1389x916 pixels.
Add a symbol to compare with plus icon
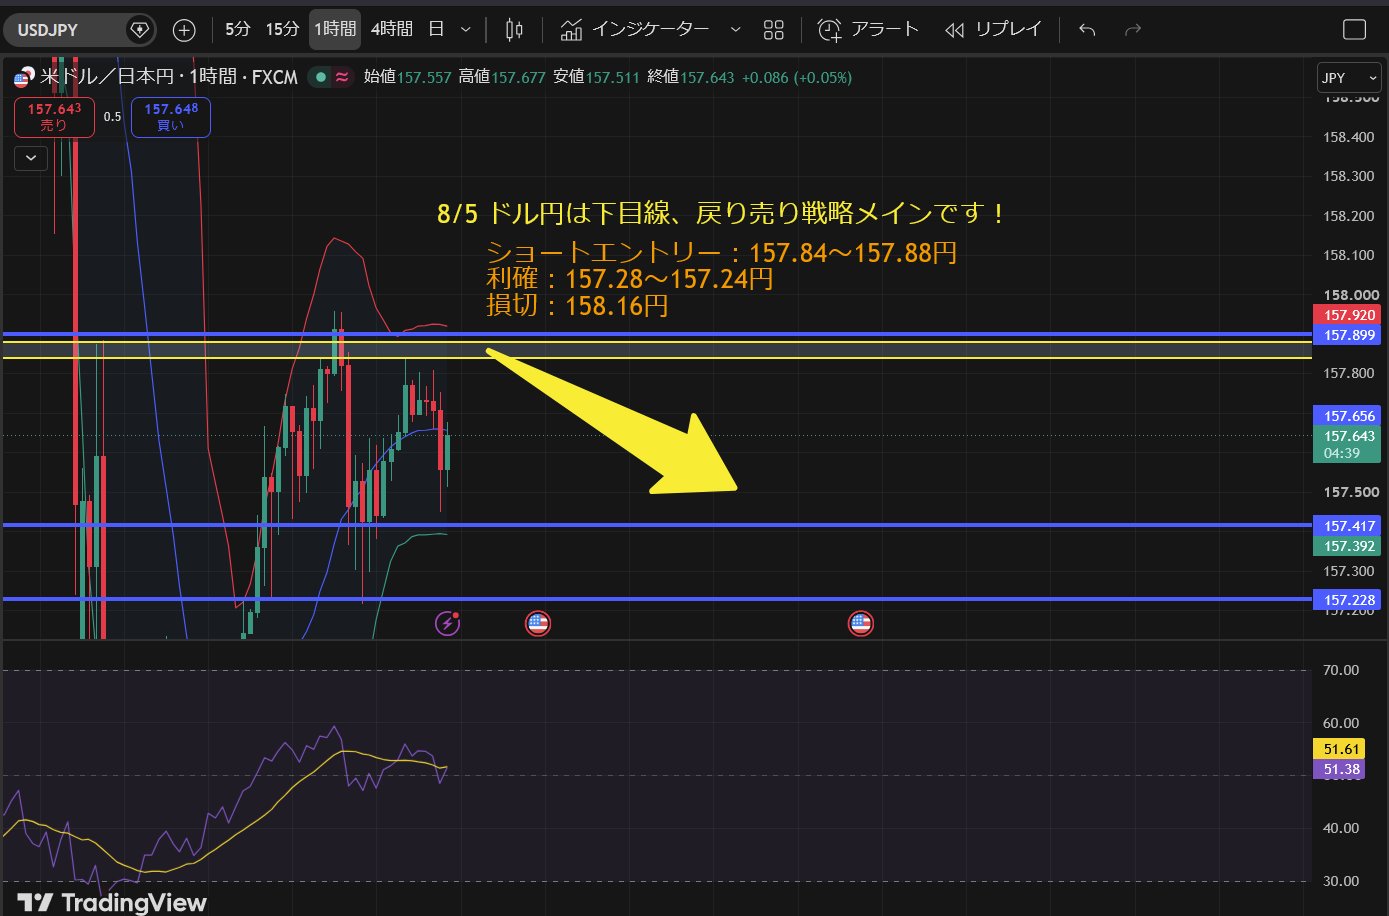[x=184, y=30]
